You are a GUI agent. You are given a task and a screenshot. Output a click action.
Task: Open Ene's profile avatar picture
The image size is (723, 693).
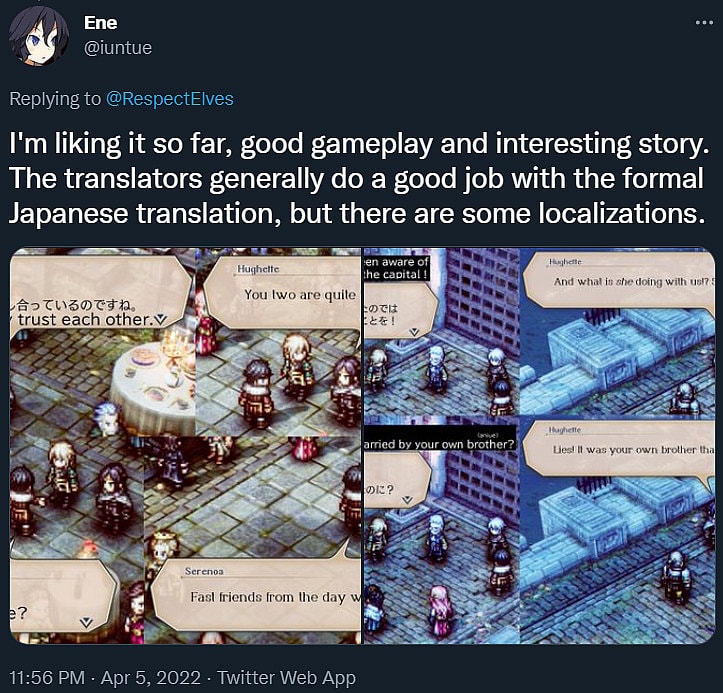click(39, 36)
